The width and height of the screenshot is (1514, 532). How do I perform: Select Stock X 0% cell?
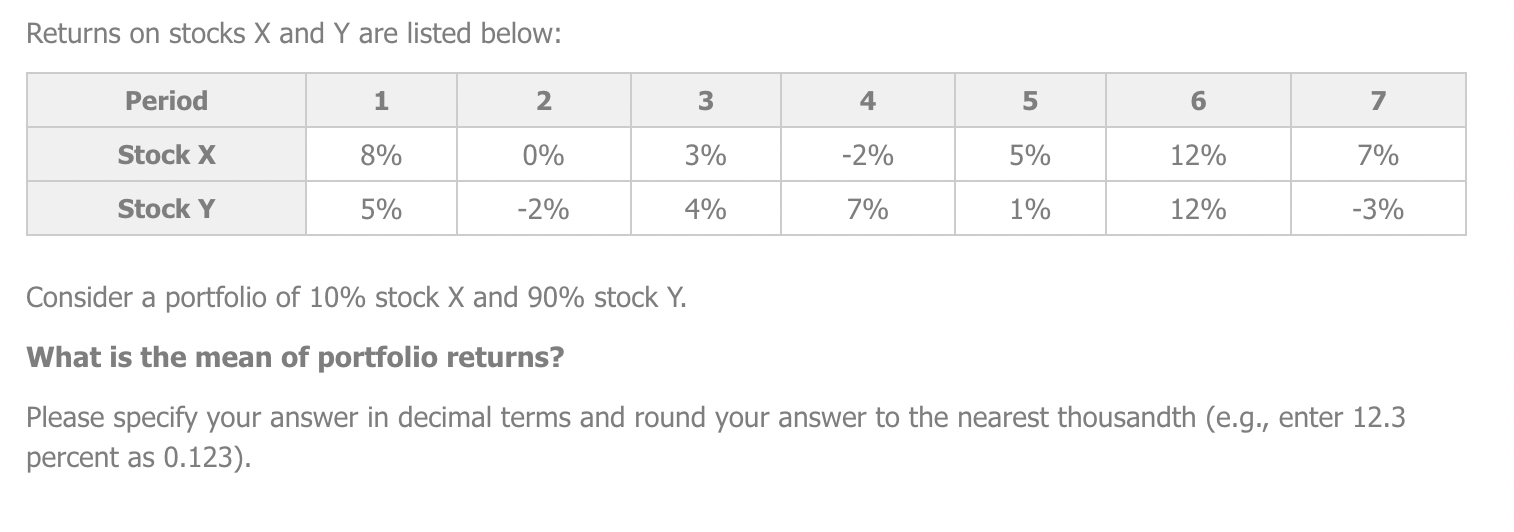(x=543, y=155)
